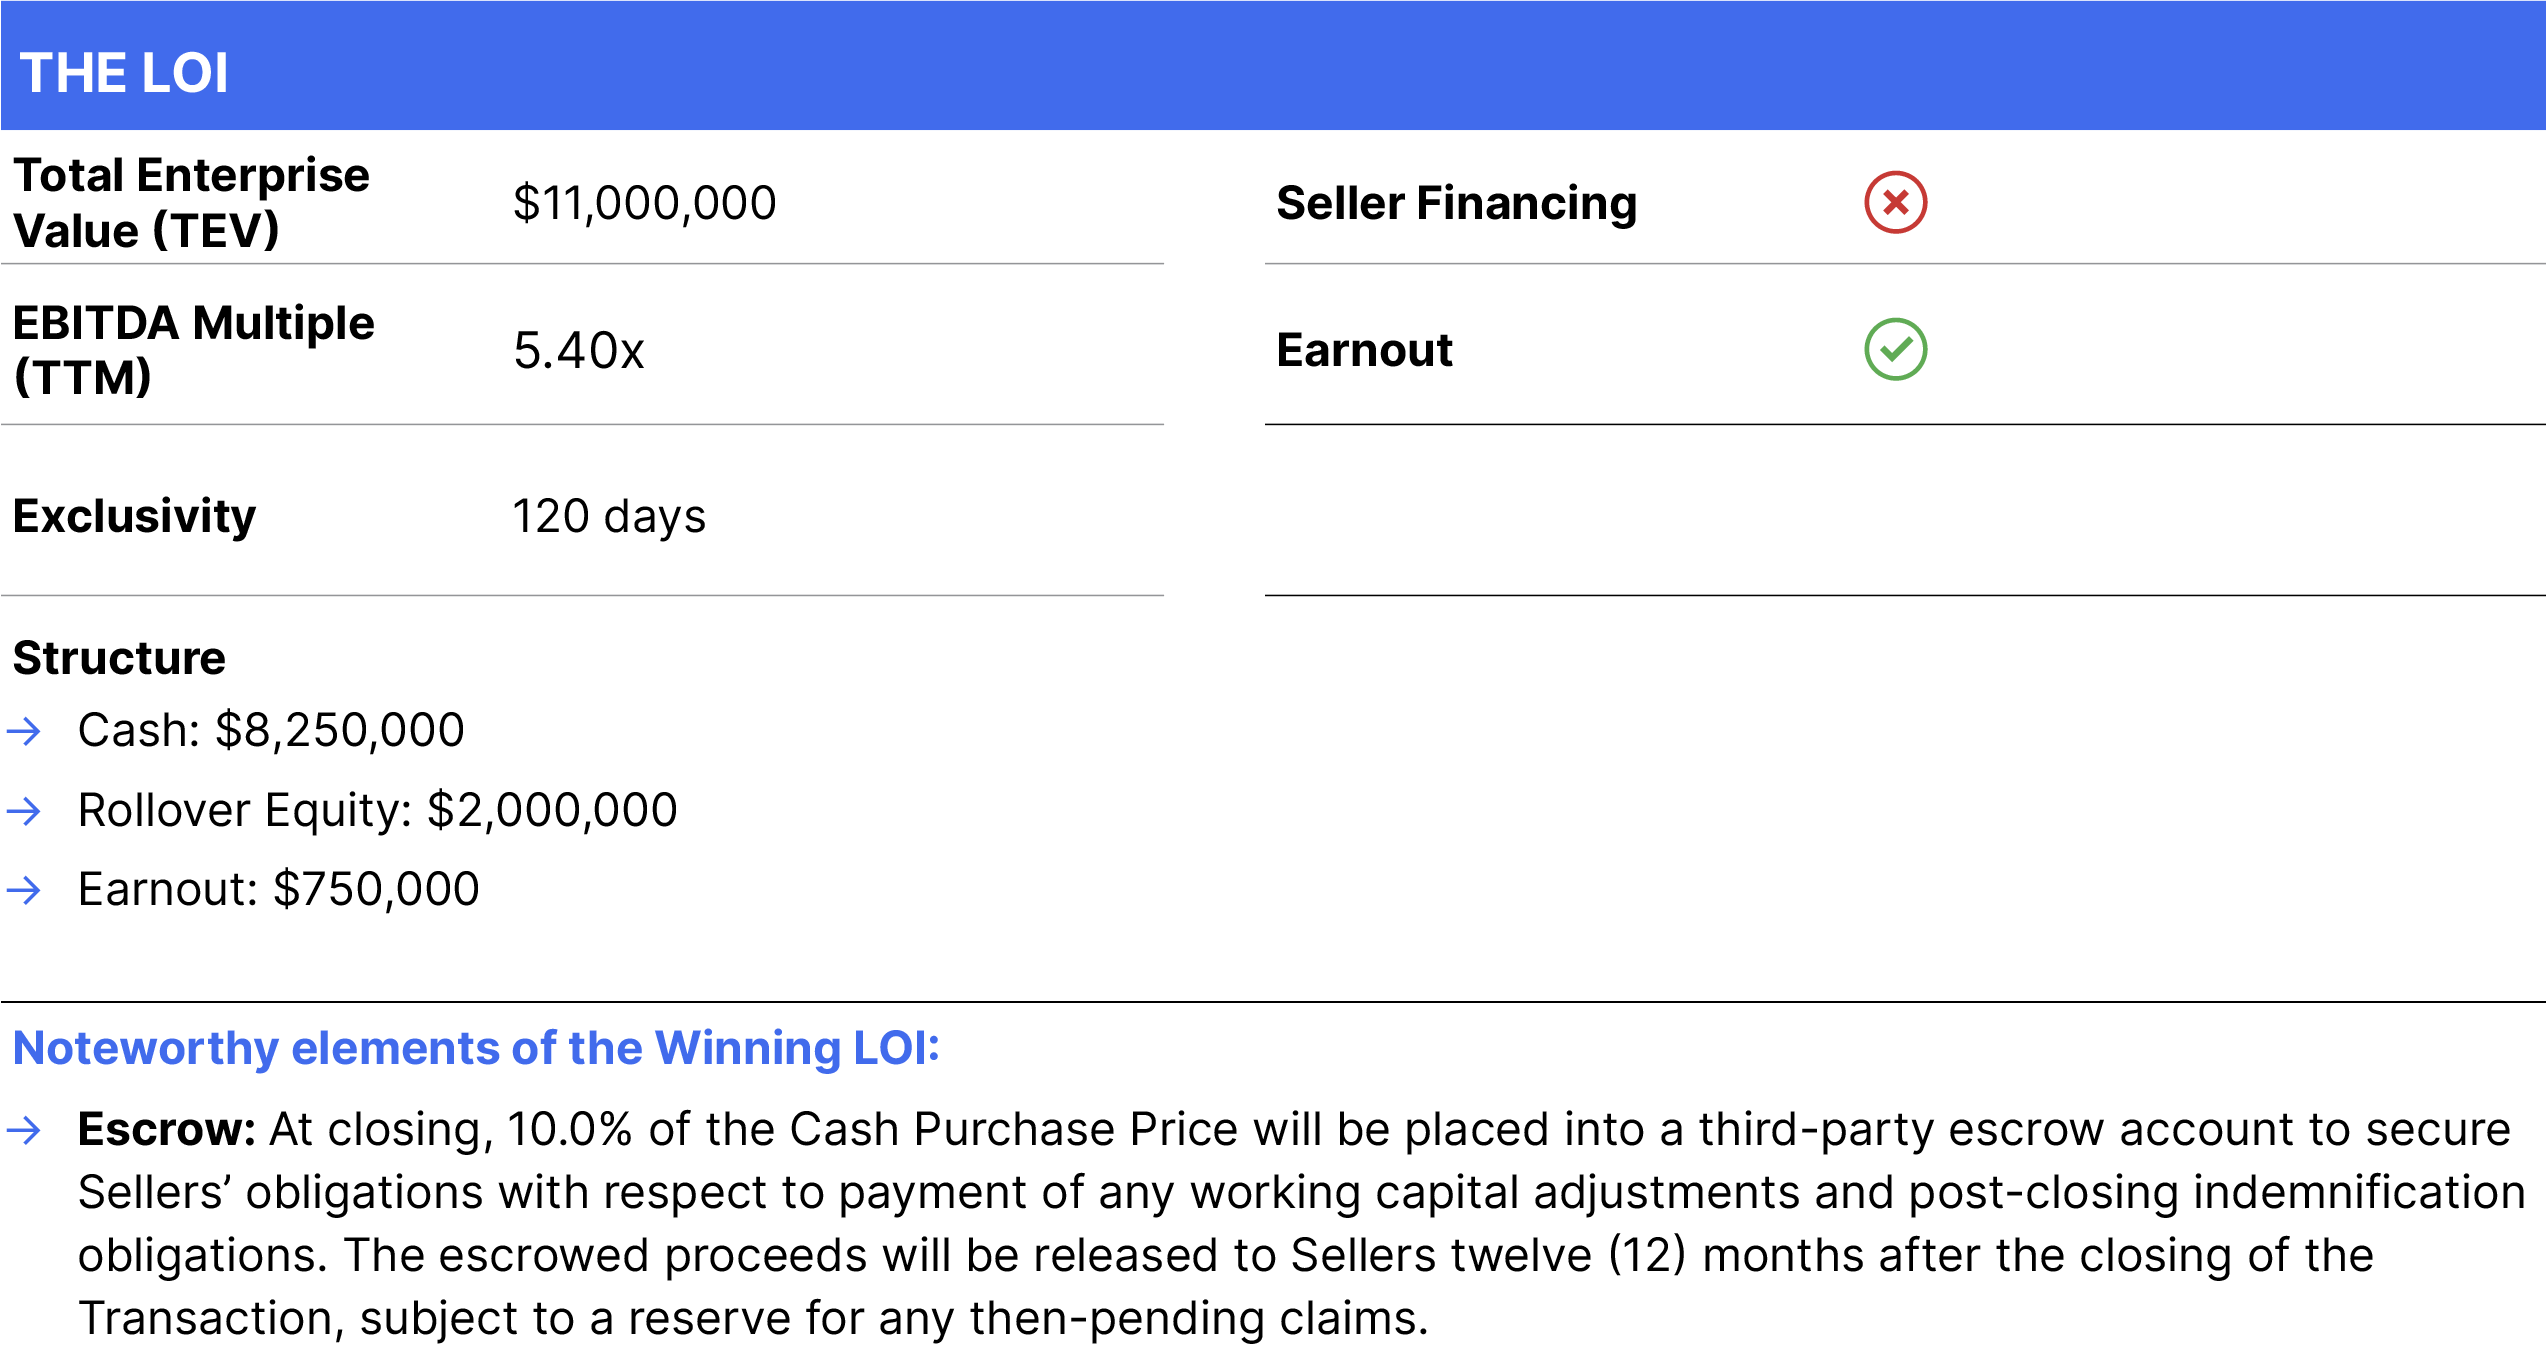Click the Rollover Equity: $2,000,000 line
The width and height of the screenshot is (2546, 1362).
pyautogui.click(x=378, y=811)
